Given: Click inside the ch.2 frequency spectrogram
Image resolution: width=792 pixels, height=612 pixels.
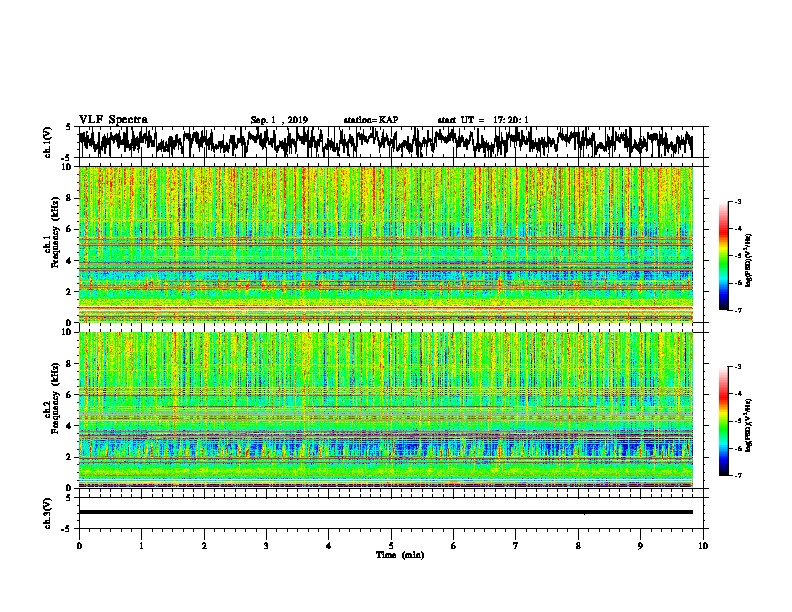Looking at the screenshot, I should [x=385, y=410].
